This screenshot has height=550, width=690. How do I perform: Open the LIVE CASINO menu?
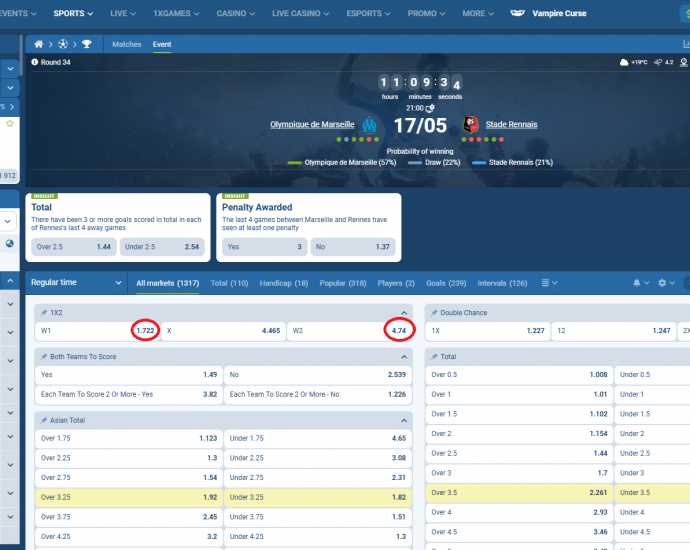coord(300,14)
